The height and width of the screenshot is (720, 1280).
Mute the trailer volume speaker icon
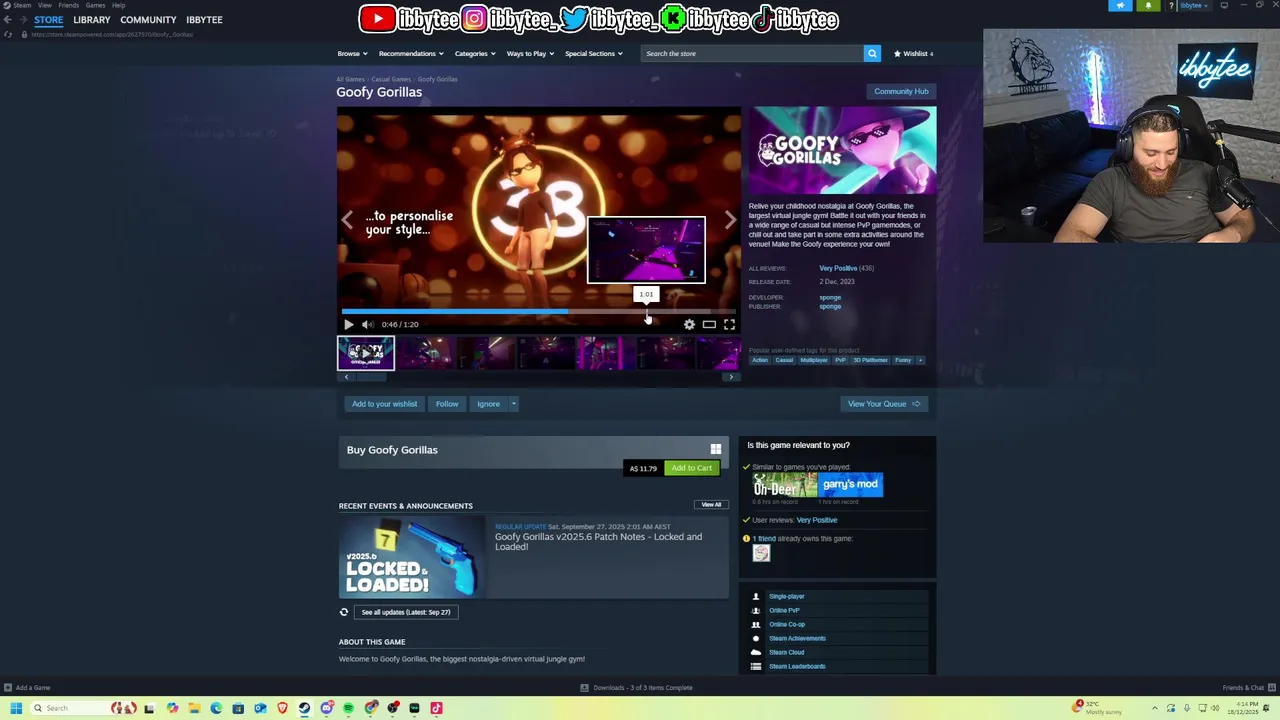coord(367,324)
